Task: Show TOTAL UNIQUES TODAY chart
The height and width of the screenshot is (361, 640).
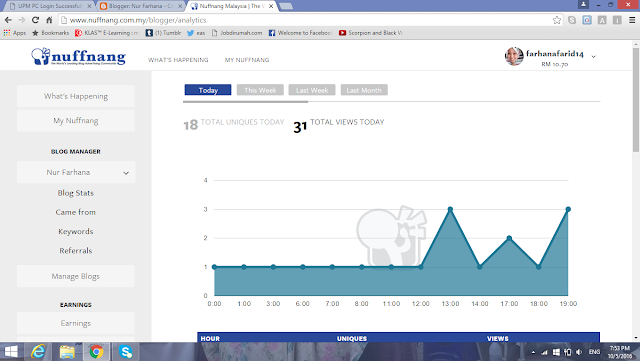Action: (233, 124)
